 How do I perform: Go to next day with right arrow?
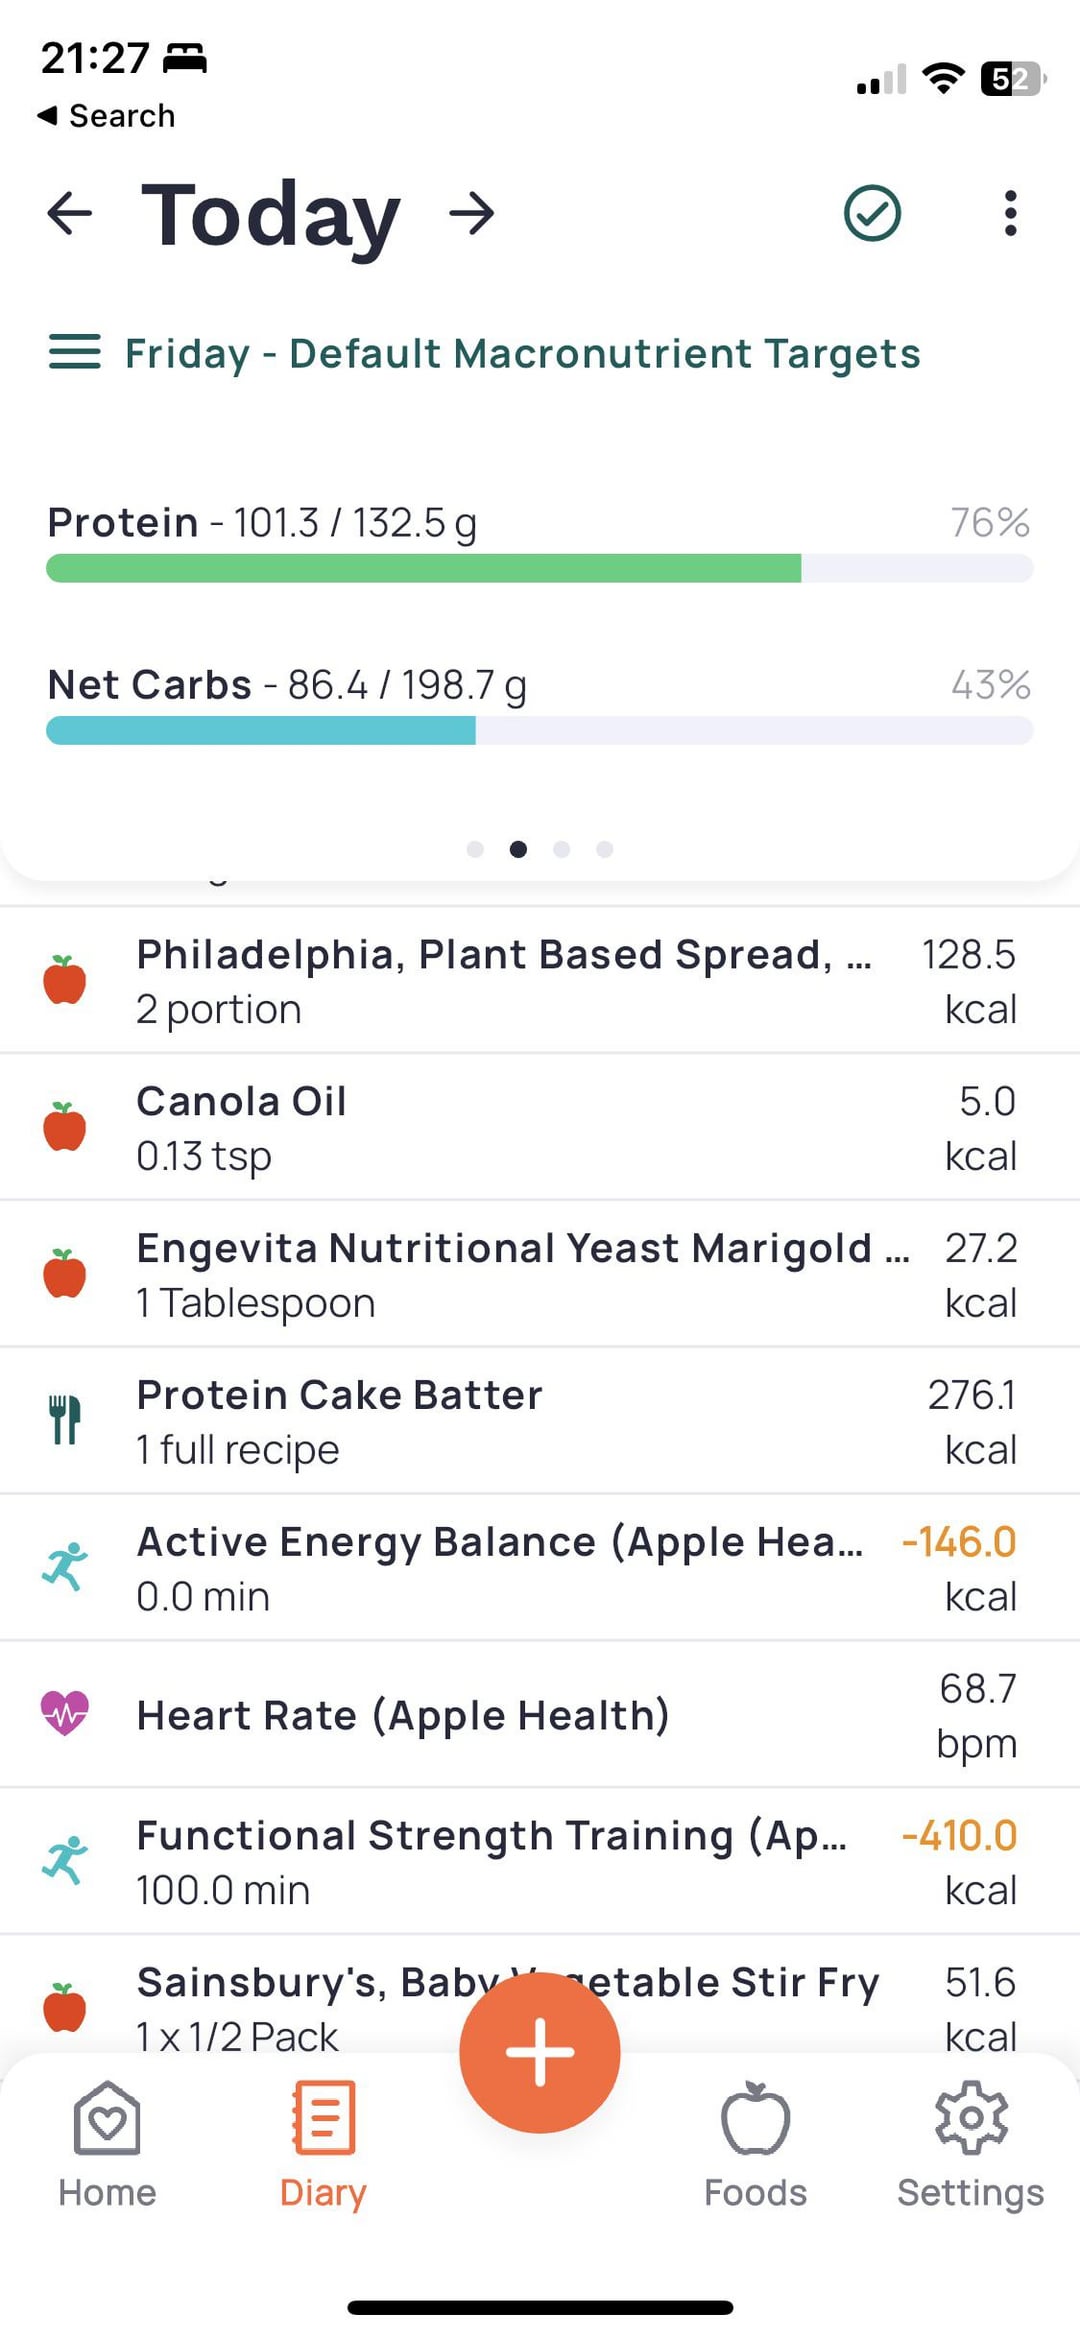click(x=472, y=213)
